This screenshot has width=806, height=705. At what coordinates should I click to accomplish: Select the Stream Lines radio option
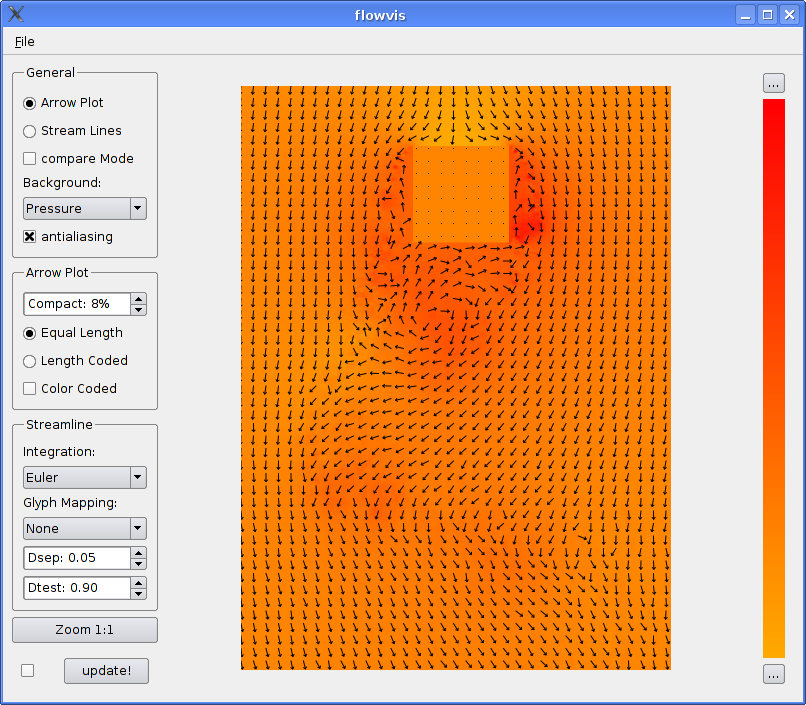[30, 131]
